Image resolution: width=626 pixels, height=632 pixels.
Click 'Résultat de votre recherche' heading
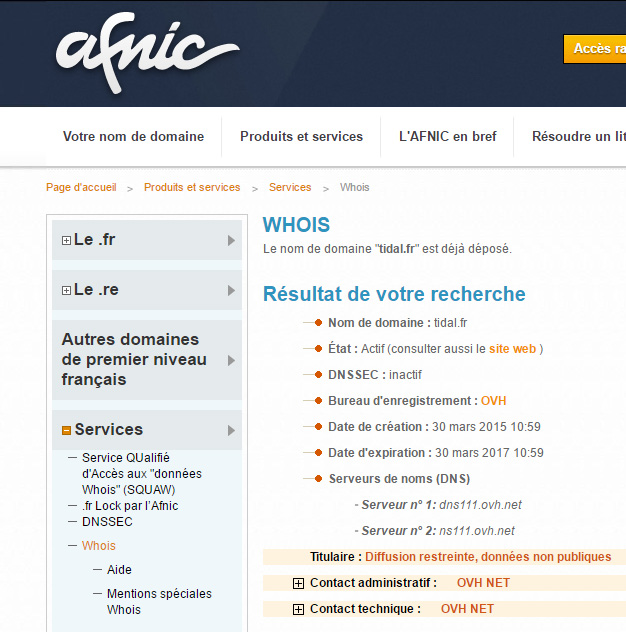tap(394, 294)
